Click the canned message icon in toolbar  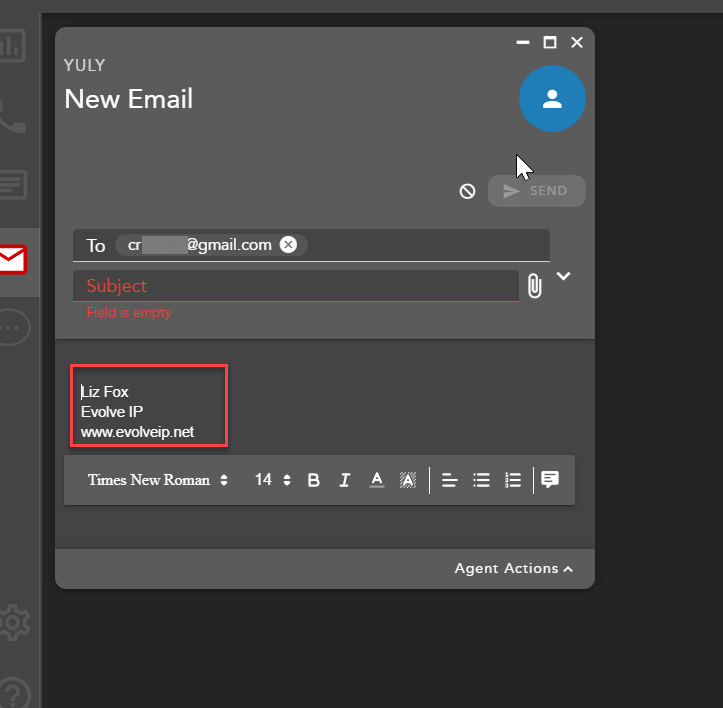[x=549, y=480]
